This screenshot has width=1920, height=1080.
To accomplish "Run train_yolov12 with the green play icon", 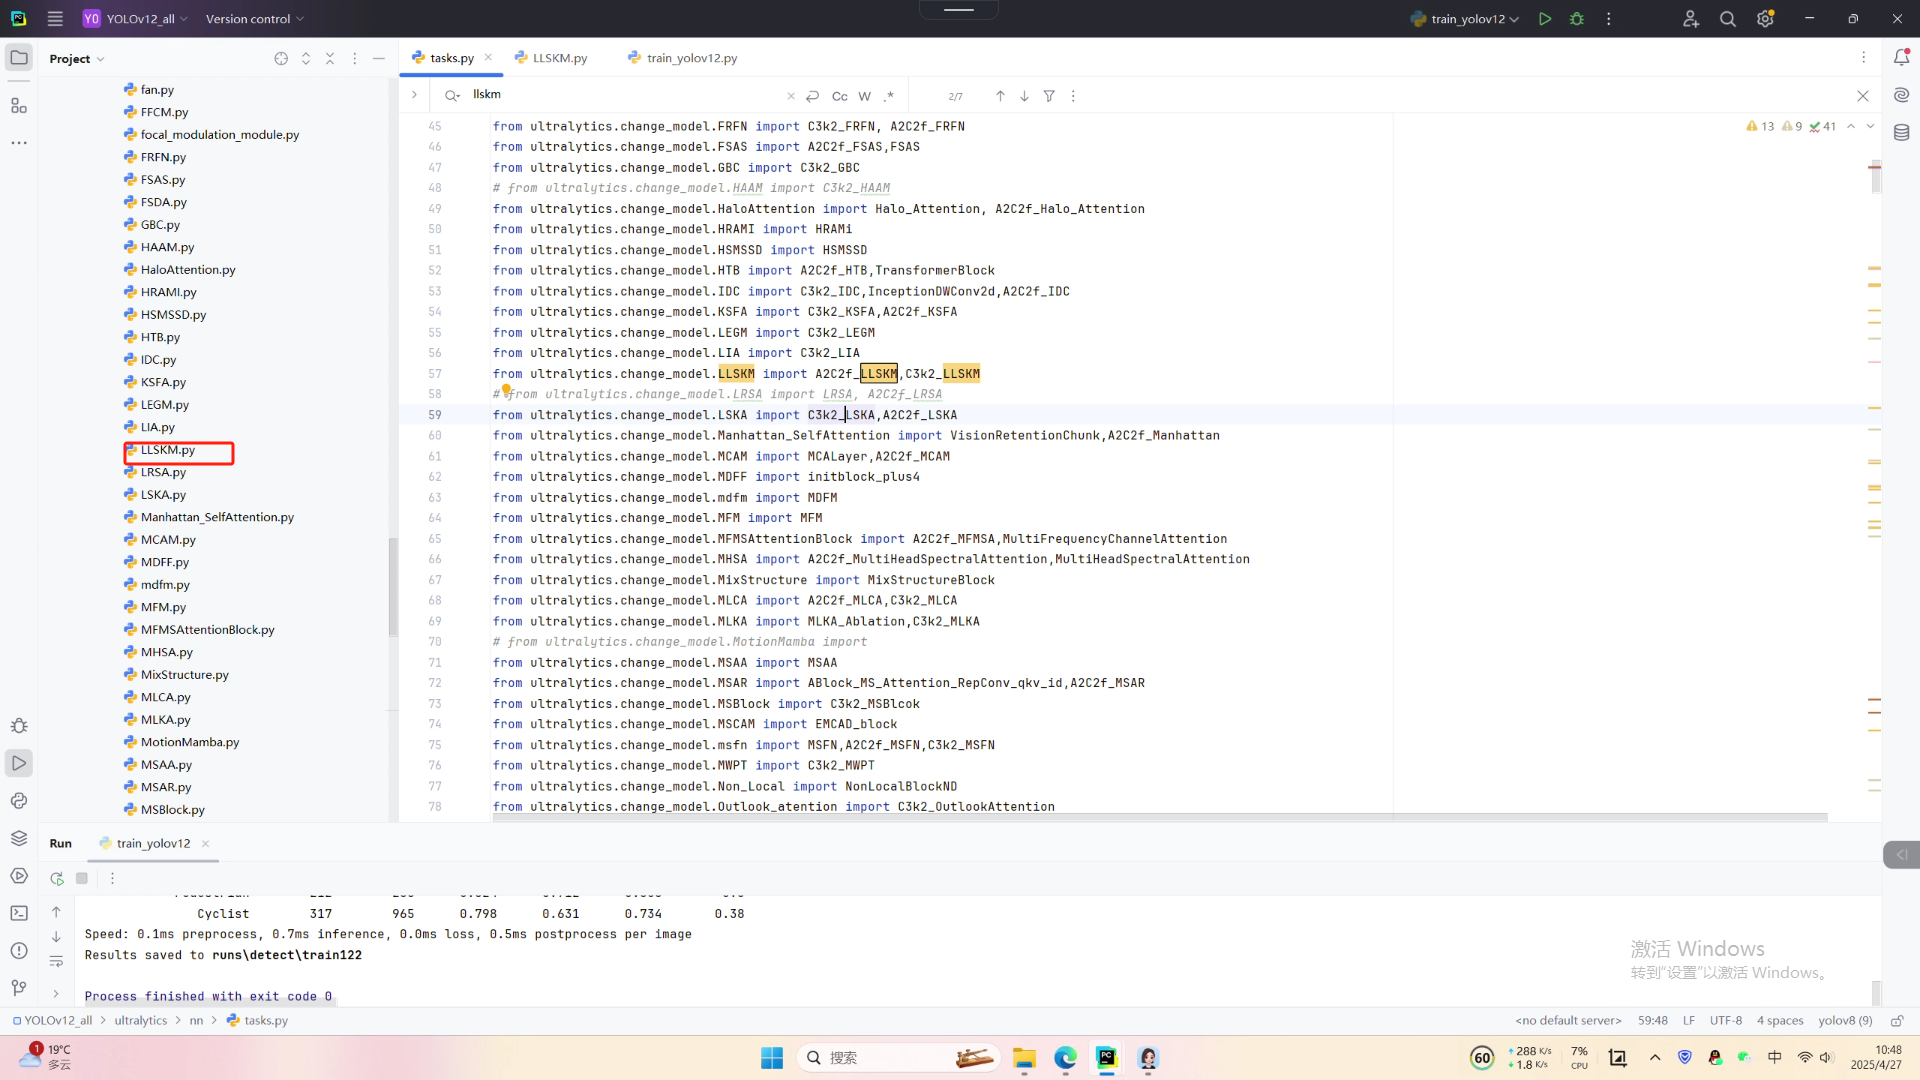I will [x=1545, y=19].
